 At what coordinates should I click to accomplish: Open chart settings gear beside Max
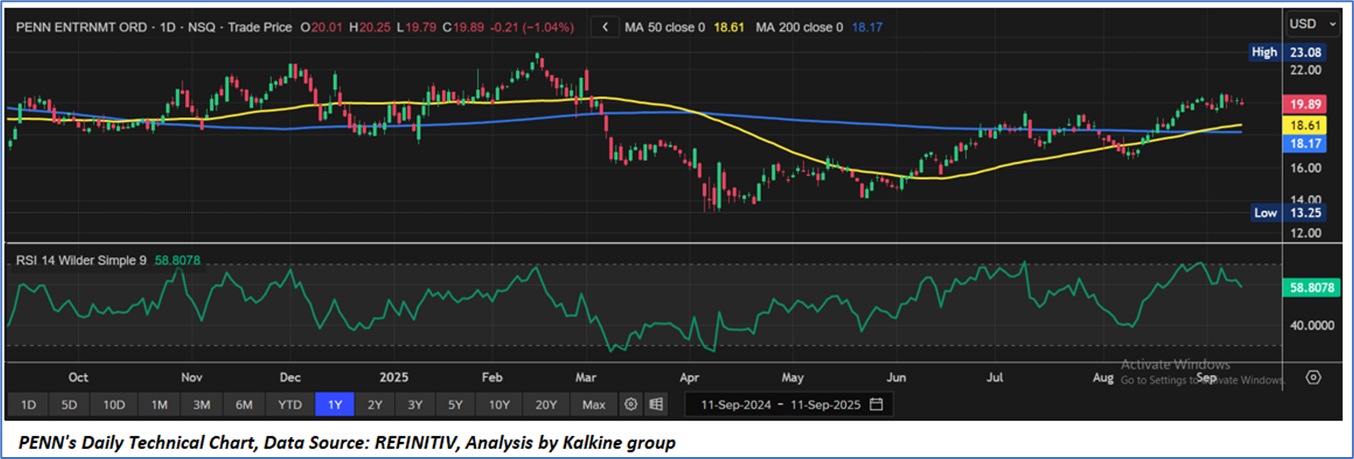coord(631,405)
